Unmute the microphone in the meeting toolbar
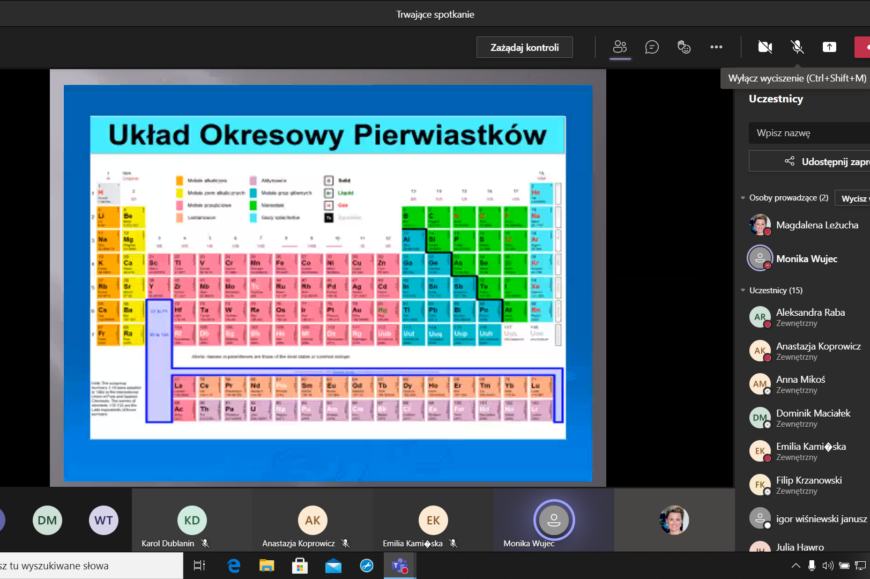 [x=797, y=47]
